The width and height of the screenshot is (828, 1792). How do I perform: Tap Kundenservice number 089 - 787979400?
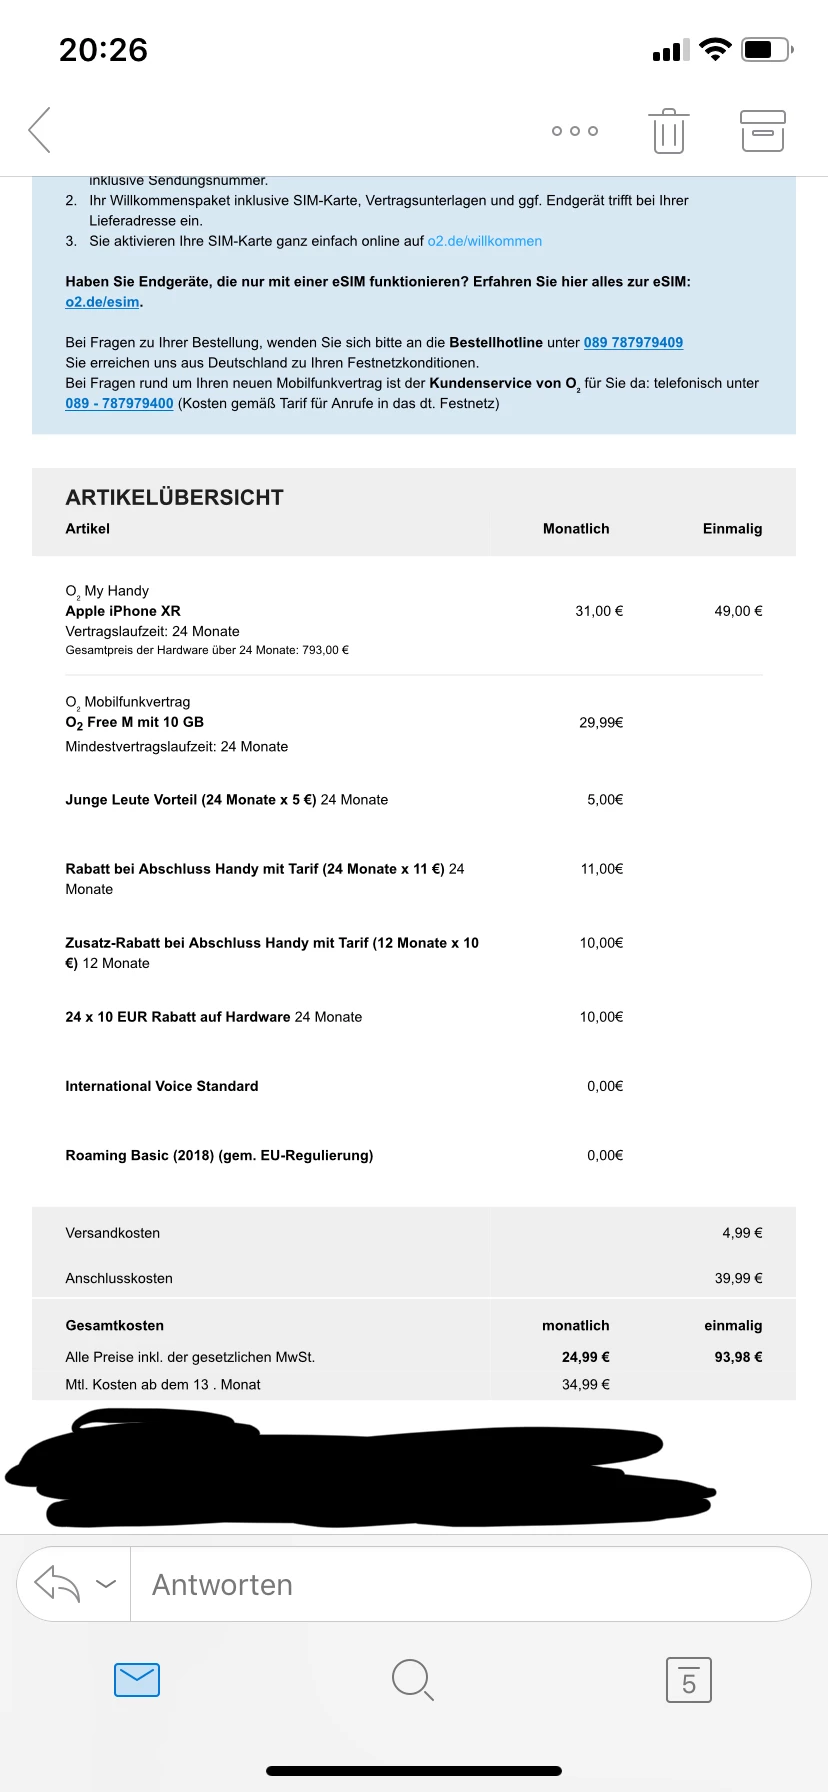click(x=119, y=403)
